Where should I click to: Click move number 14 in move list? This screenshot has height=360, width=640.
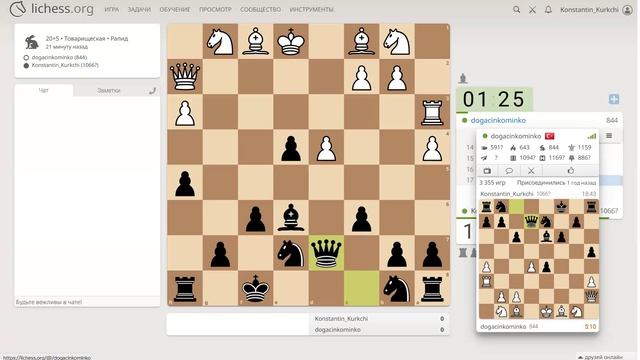tap(470, 147)
